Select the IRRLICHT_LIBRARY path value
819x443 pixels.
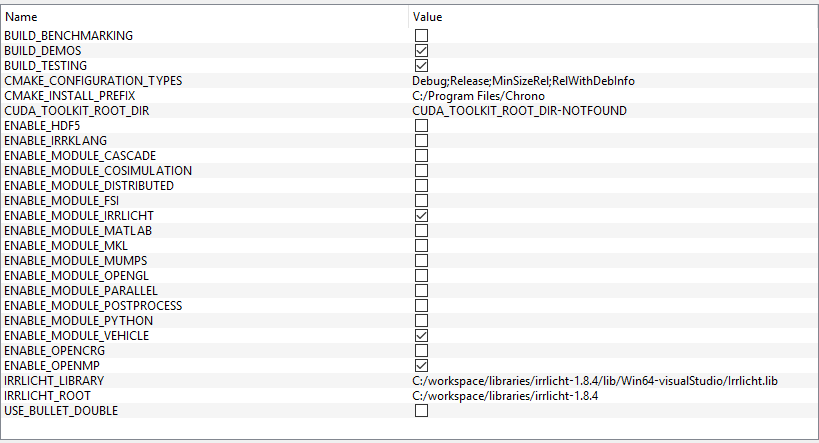point(594,381)
